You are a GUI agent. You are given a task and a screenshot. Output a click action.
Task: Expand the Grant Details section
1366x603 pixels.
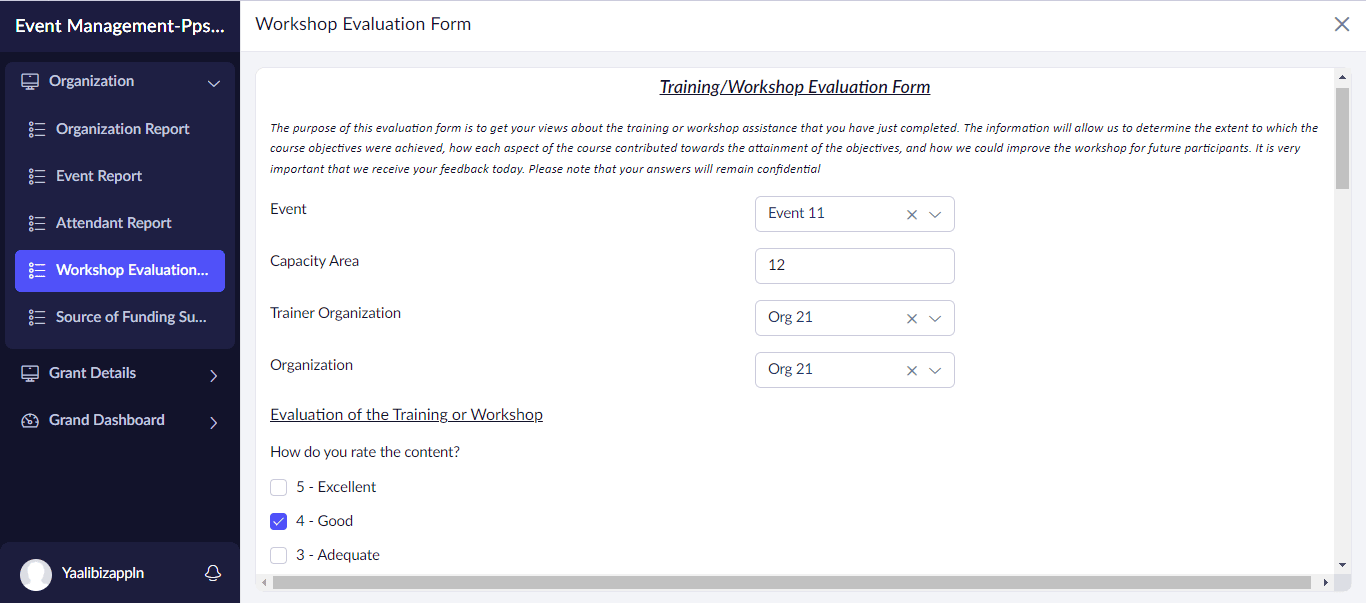tap(213, 376)
